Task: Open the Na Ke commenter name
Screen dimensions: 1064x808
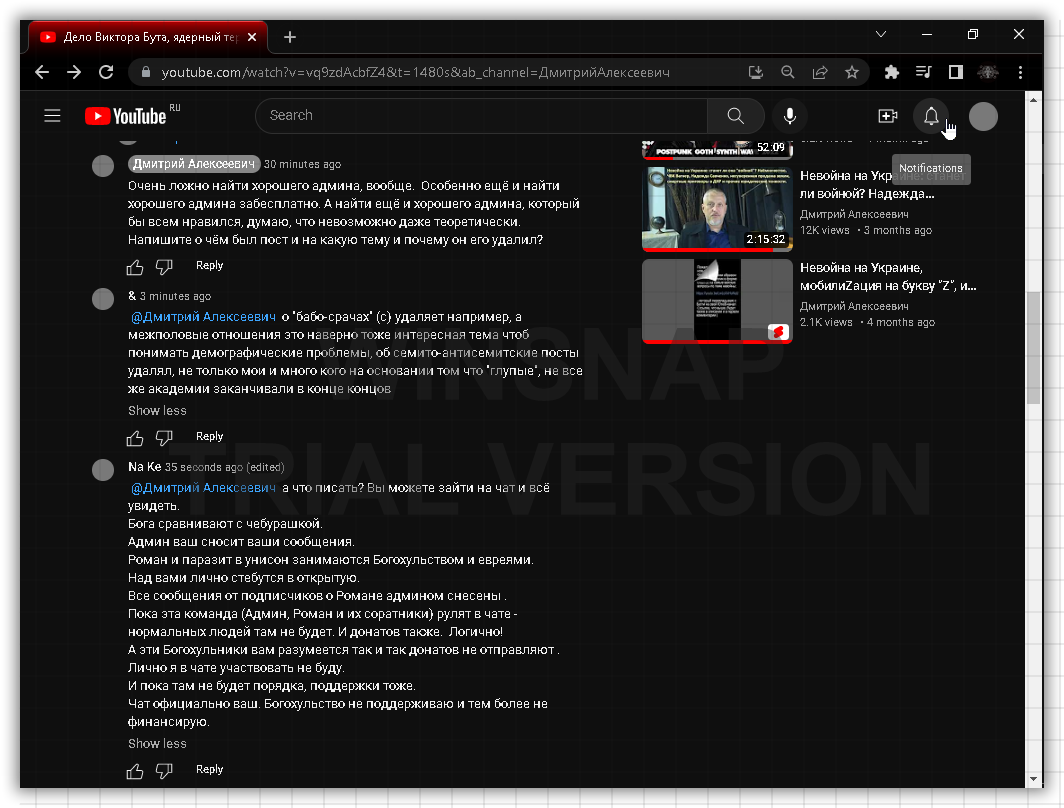Action: (145, 467)
